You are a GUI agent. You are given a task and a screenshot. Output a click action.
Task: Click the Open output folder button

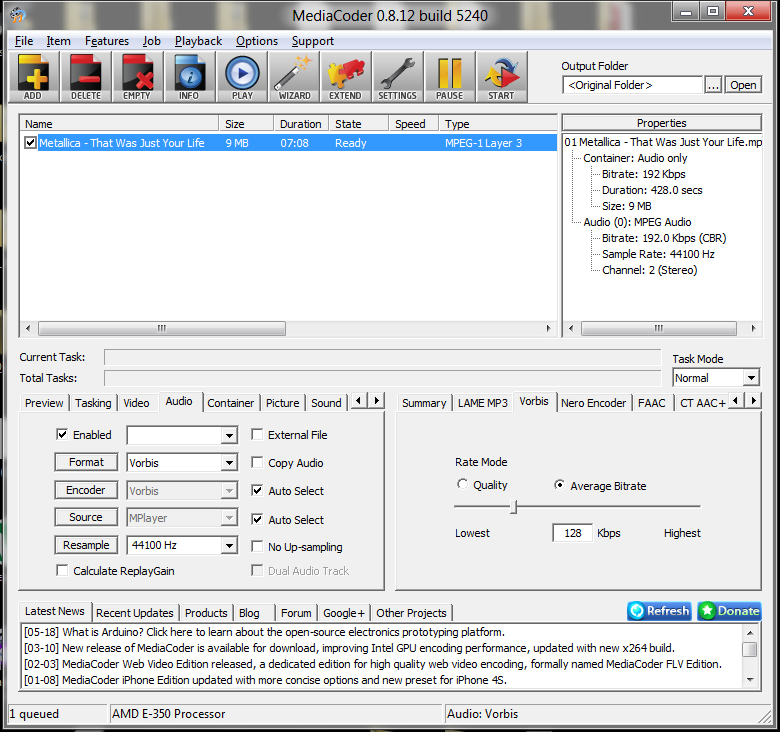(x=743, y=85)
